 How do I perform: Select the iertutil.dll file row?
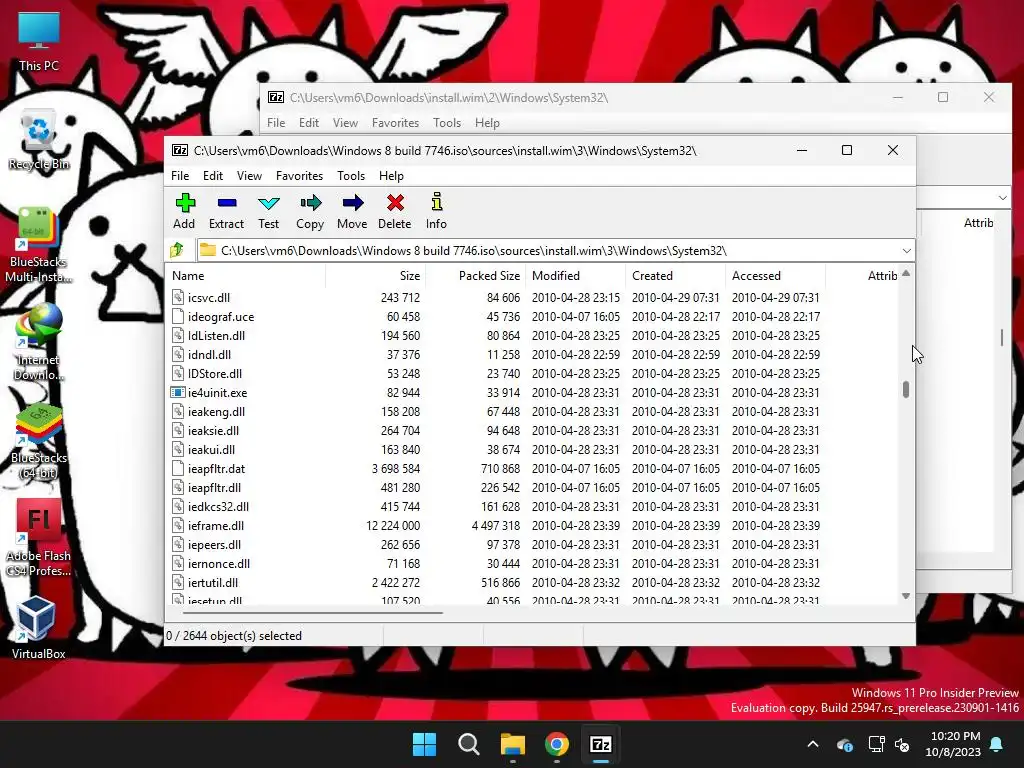533,583
